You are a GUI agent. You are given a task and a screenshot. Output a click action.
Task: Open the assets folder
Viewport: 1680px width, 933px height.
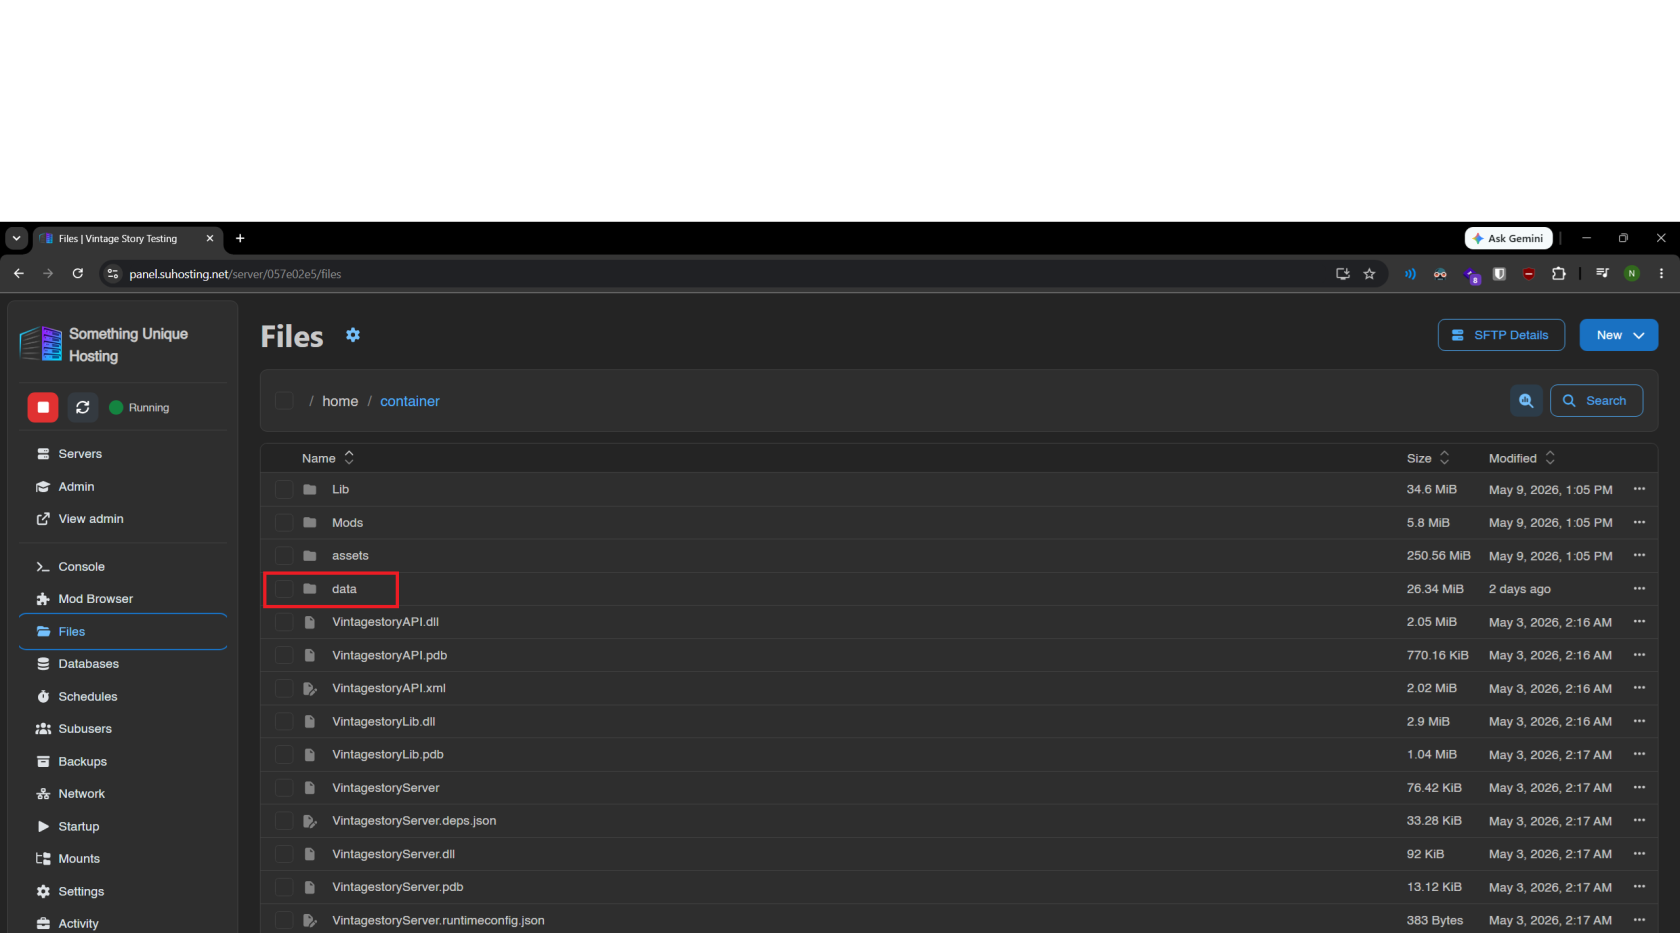point(350,556)
